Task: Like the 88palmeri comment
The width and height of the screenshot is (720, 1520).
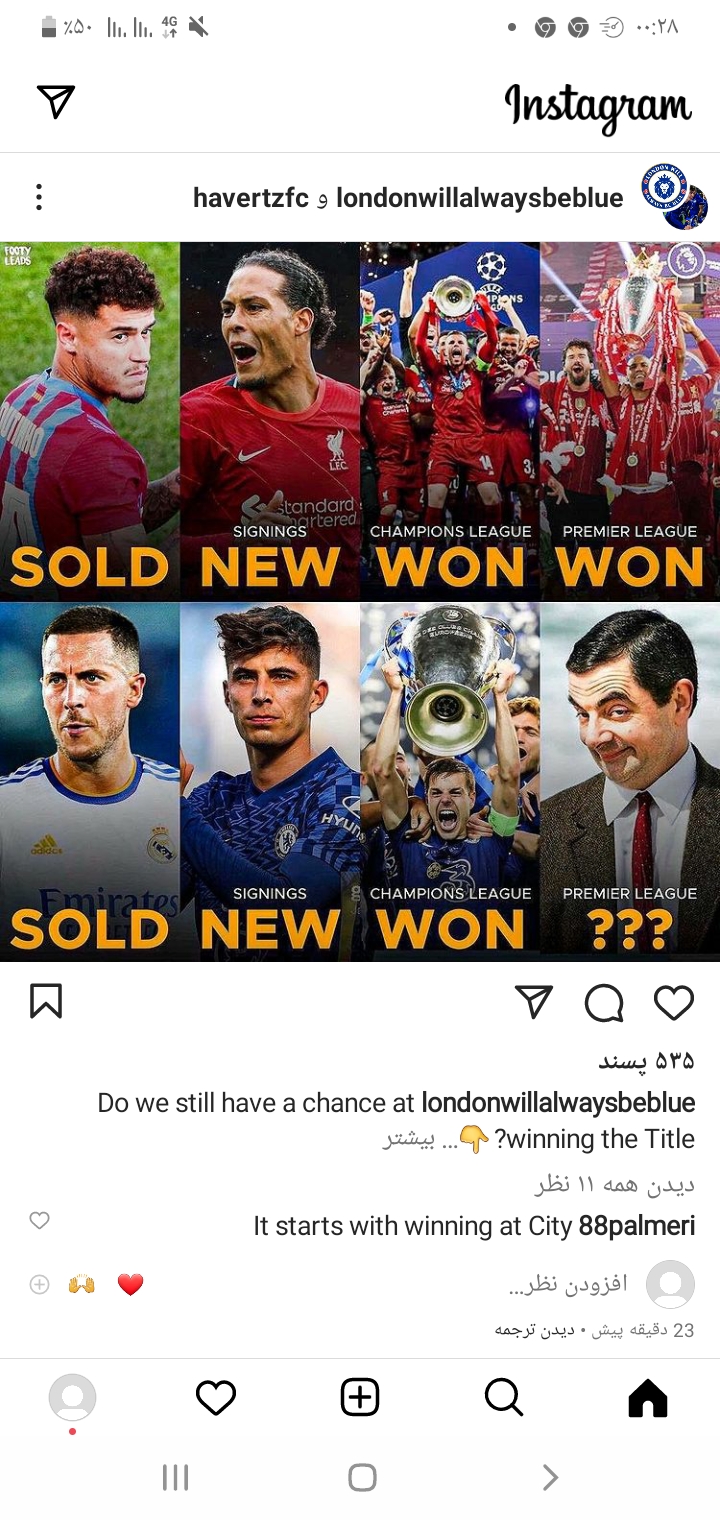Action: point(39,1220)
